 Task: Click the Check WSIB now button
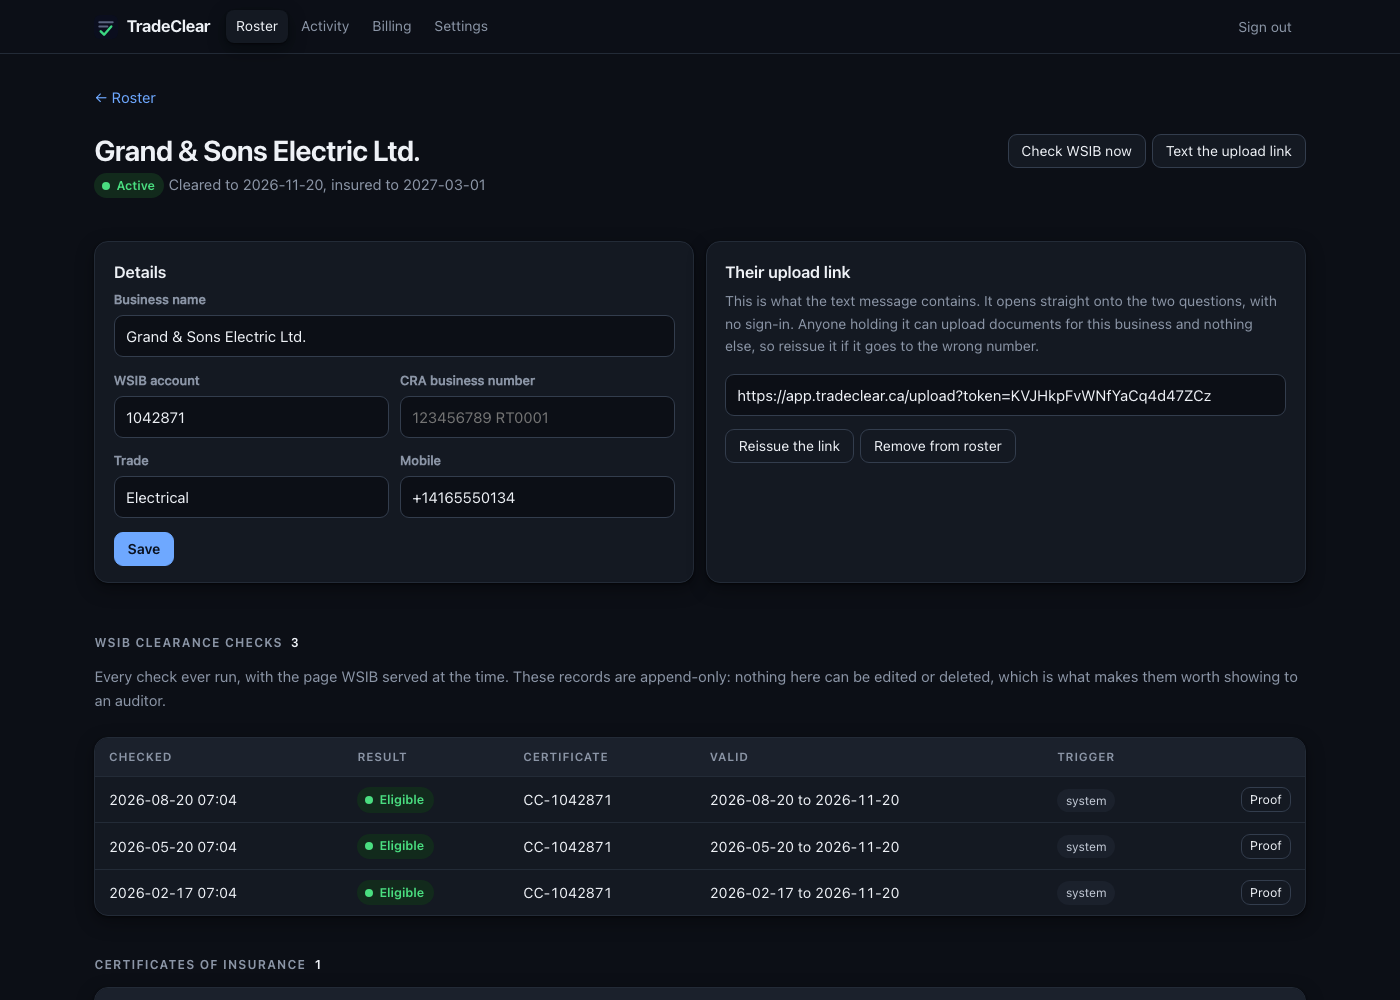[1076, 151]
